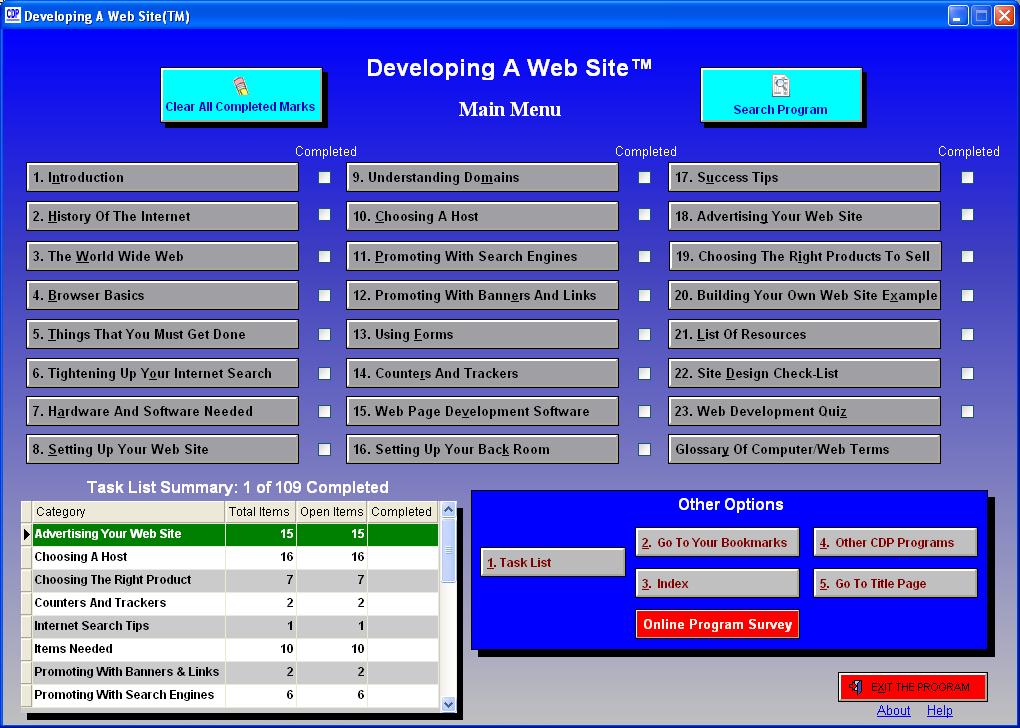Minimize the Developing A Web Site window
This screenshot has height=728, width=1020.
click(958, 16)
